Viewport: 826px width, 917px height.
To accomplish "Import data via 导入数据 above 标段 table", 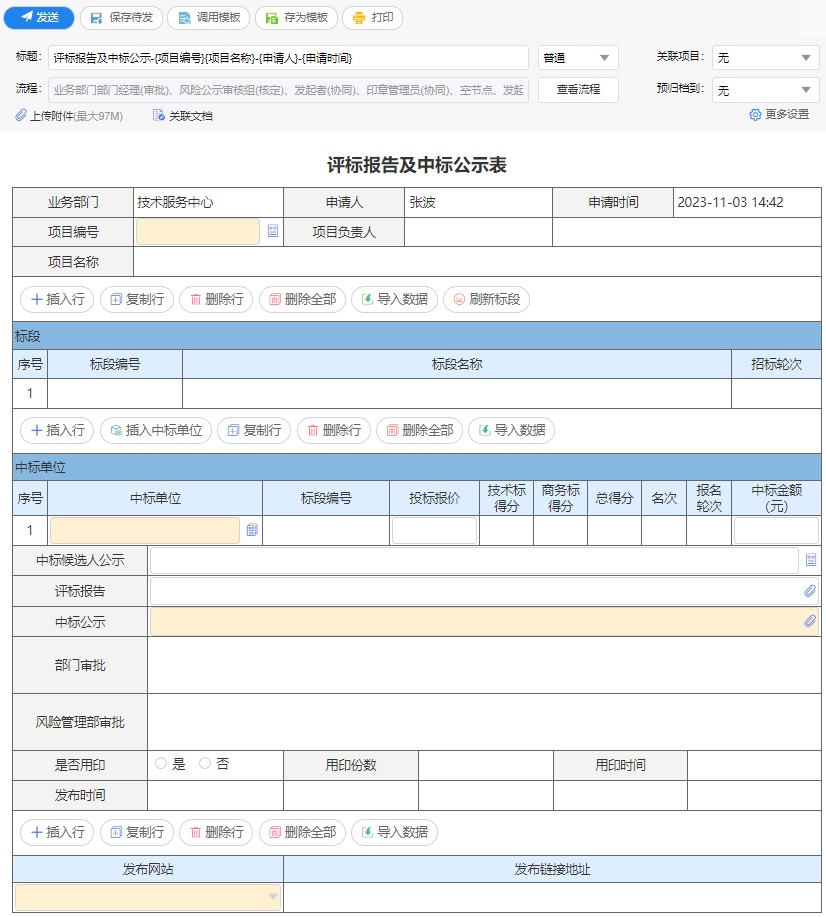I will coord(394,299).
